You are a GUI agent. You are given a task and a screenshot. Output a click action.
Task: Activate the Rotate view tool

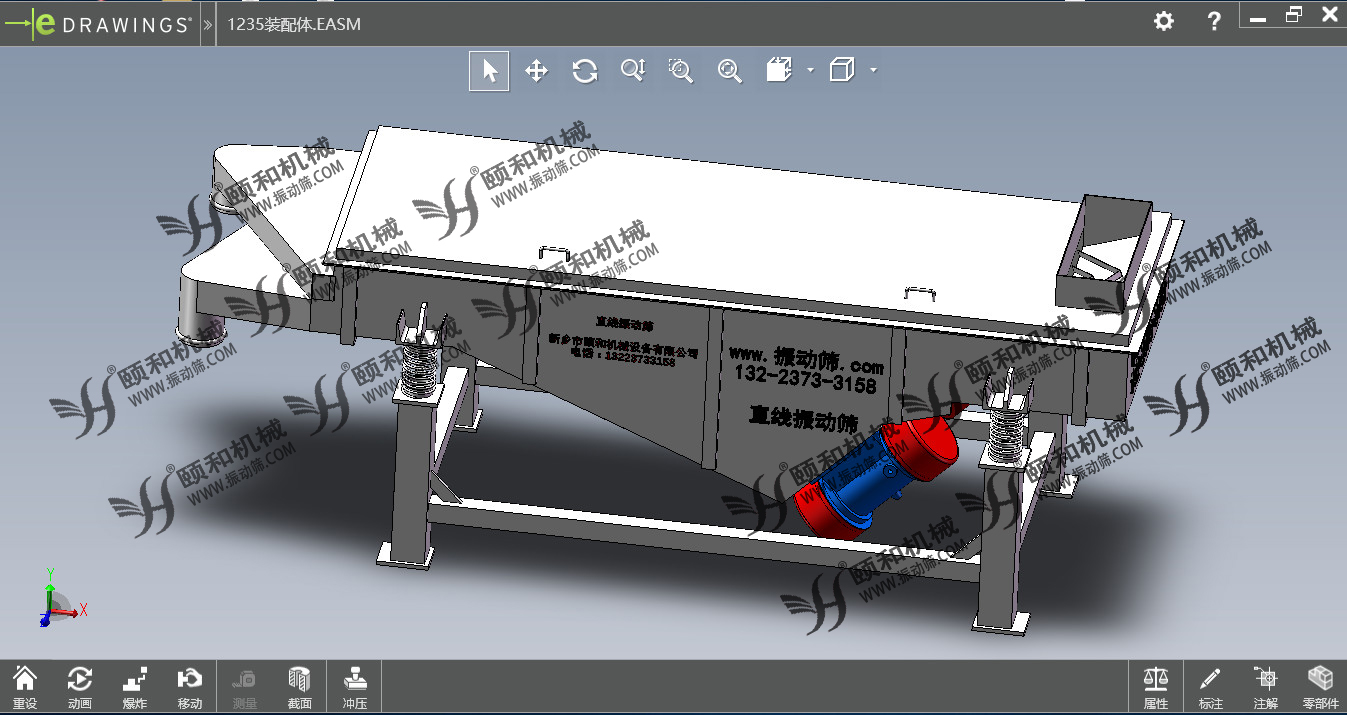(585, 71)
